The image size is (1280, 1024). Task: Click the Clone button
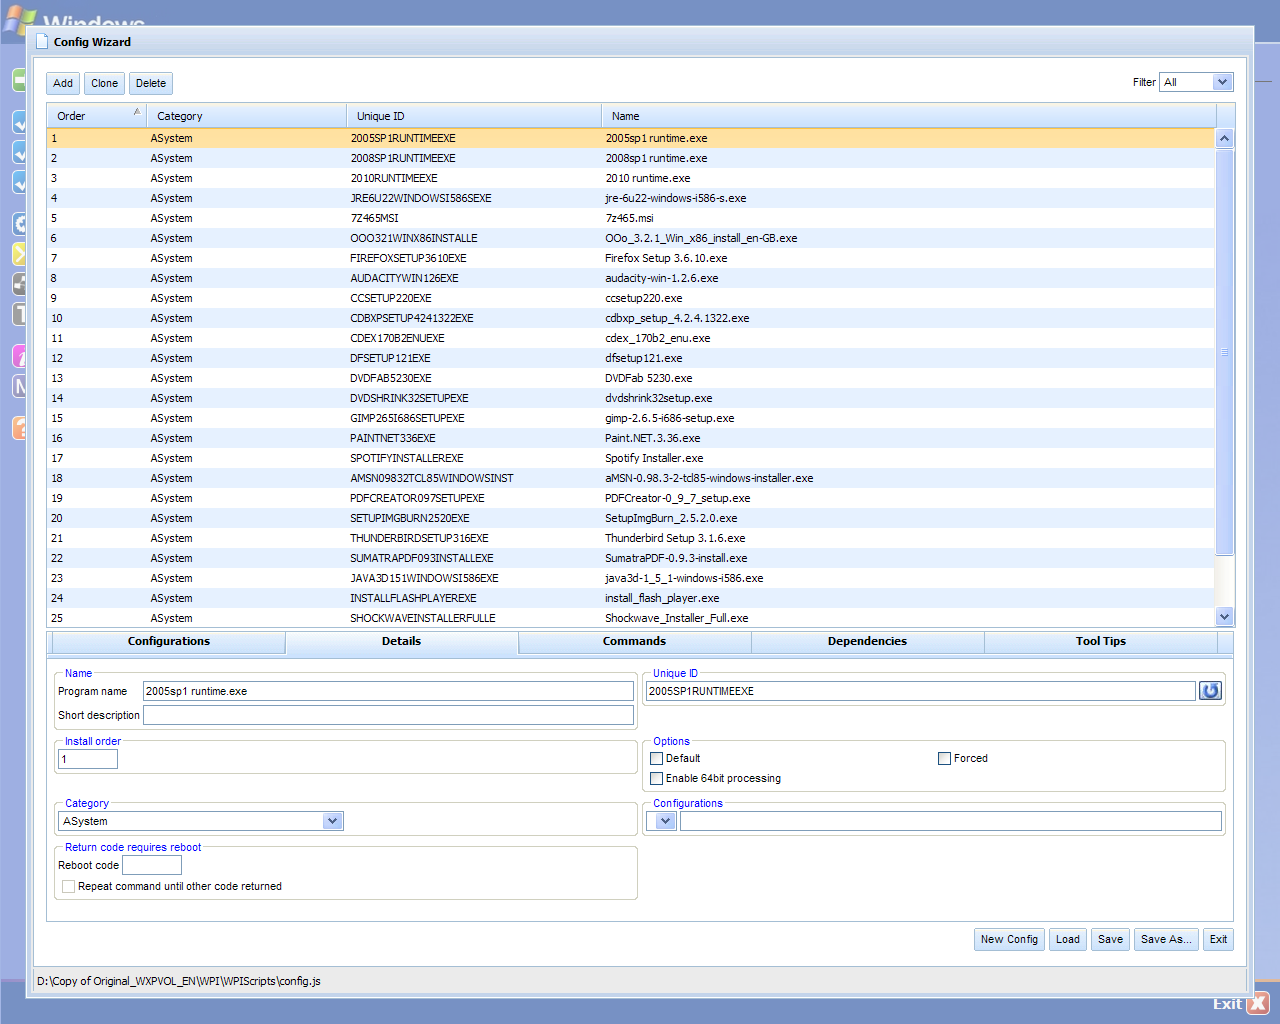tap(105, 83)
